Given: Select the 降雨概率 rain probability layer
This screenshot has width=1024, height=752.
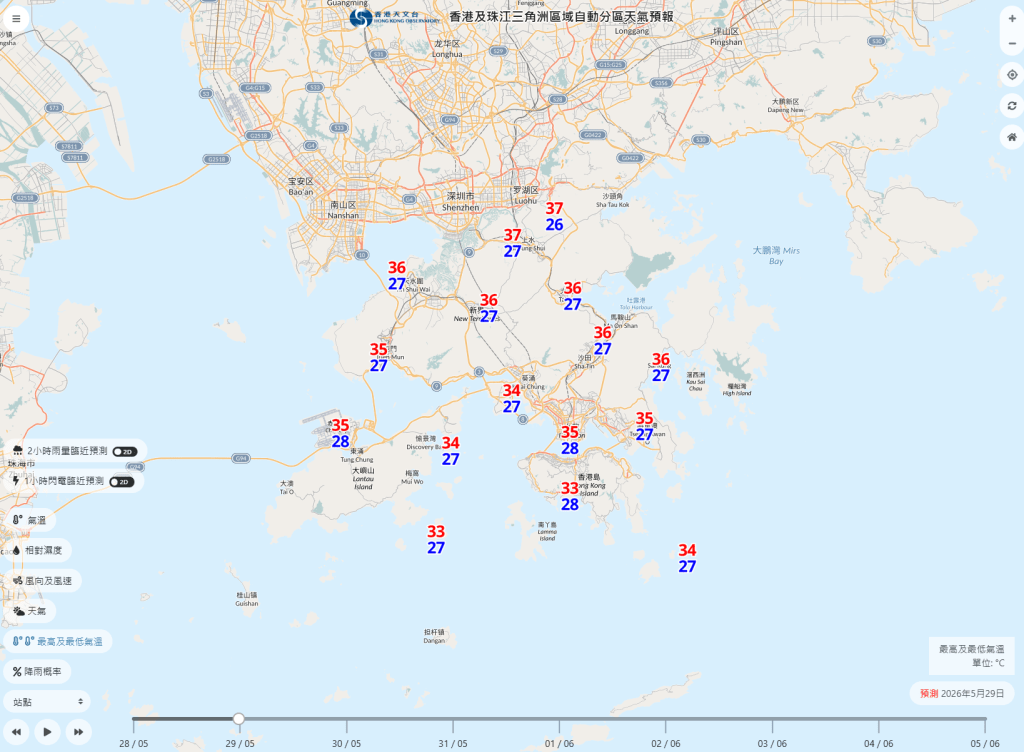Looking at the screenshot, I should 37,672.
